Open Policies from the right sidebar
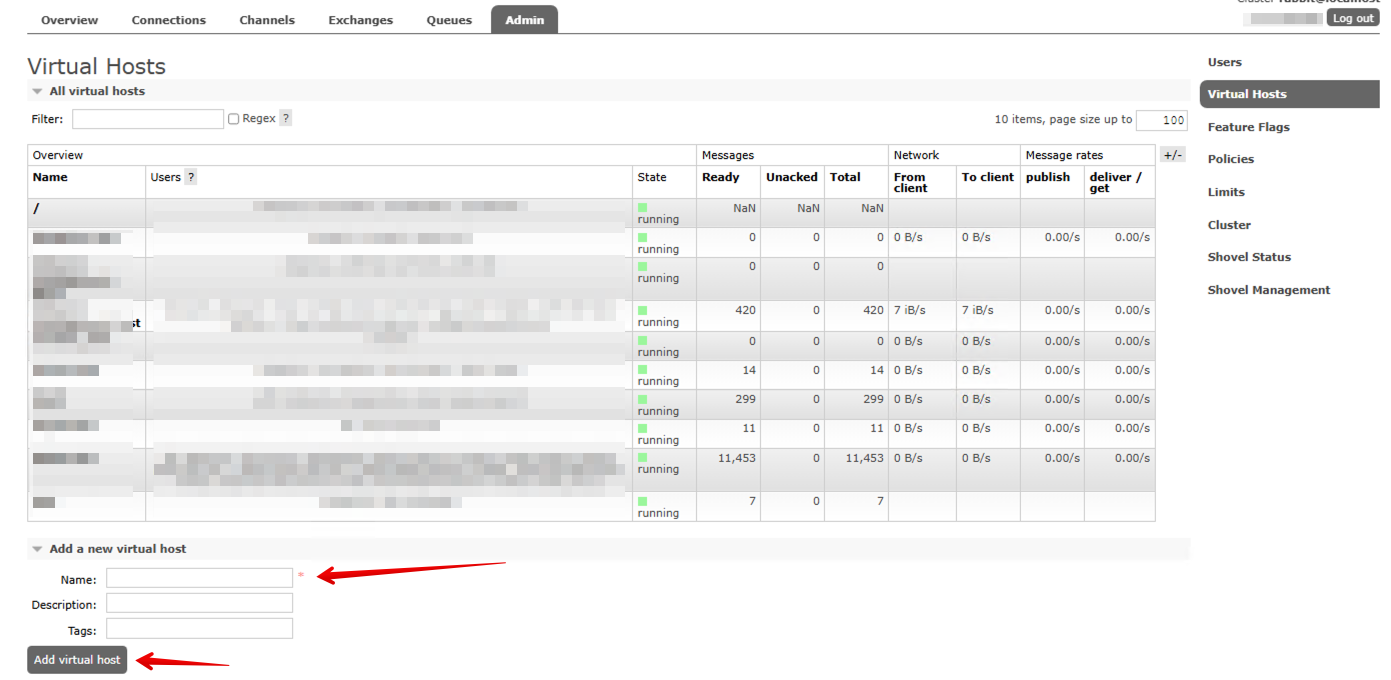1391x680 pixels. coord(1230,159)
